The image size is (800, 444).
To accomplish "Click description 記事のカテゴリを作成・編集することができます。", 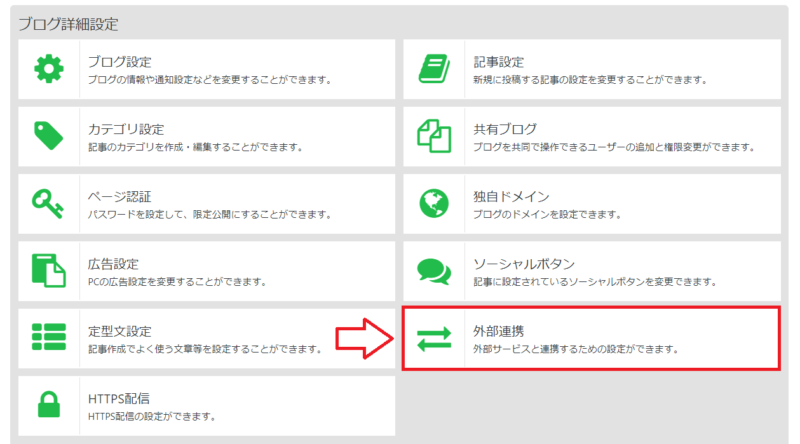I will pyautogui.click(x=195, y=147).
